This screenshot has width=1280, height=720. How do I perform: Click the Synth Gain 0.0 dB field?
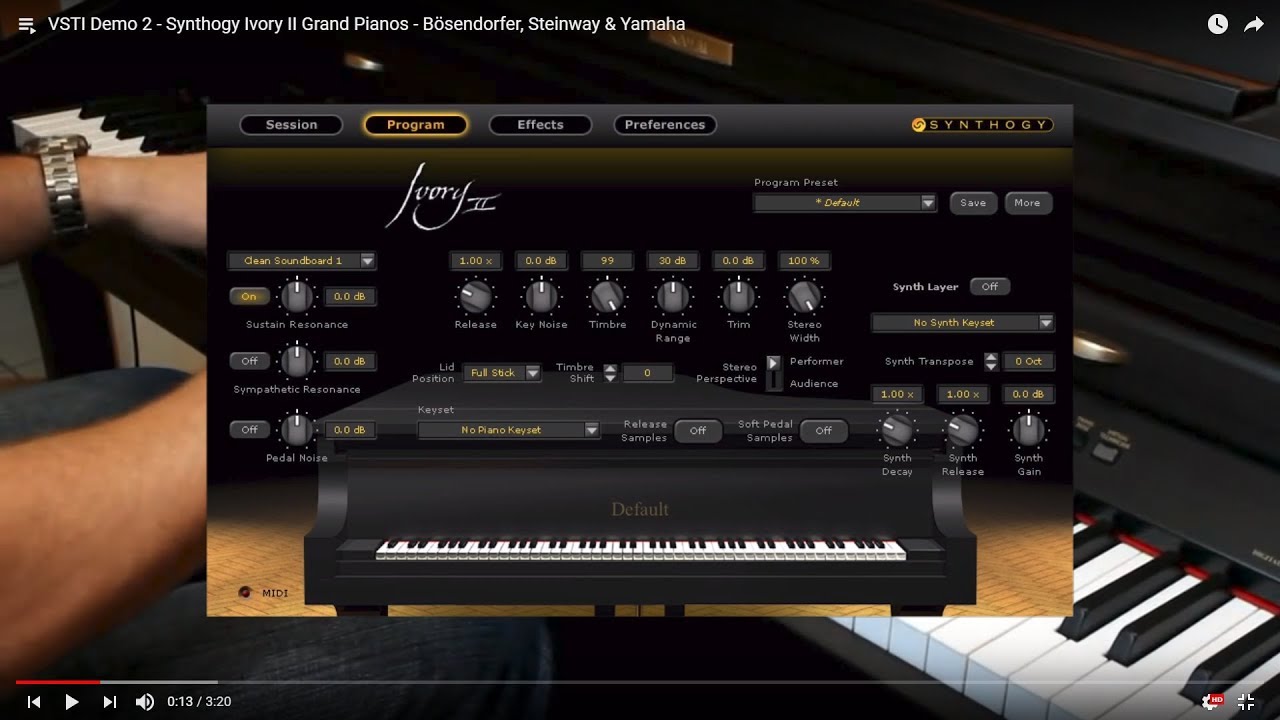1028,395
